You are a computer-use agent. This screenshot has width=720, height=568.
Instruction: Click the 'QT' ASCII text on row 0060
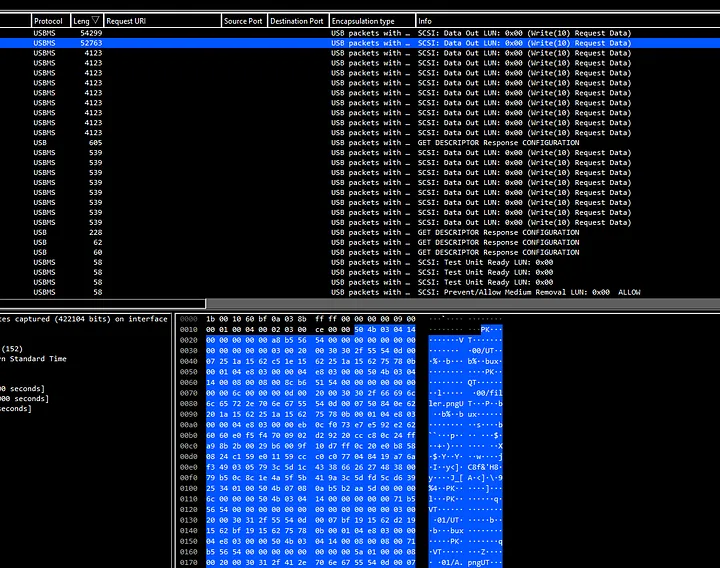click(x=472, y=382)
